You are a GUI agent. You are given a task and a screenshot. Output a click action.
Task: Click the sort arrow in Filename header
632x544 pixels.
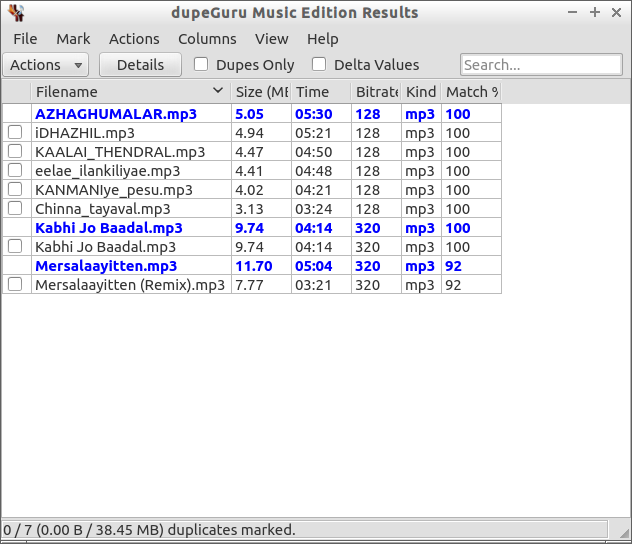[x=218, y=91]
